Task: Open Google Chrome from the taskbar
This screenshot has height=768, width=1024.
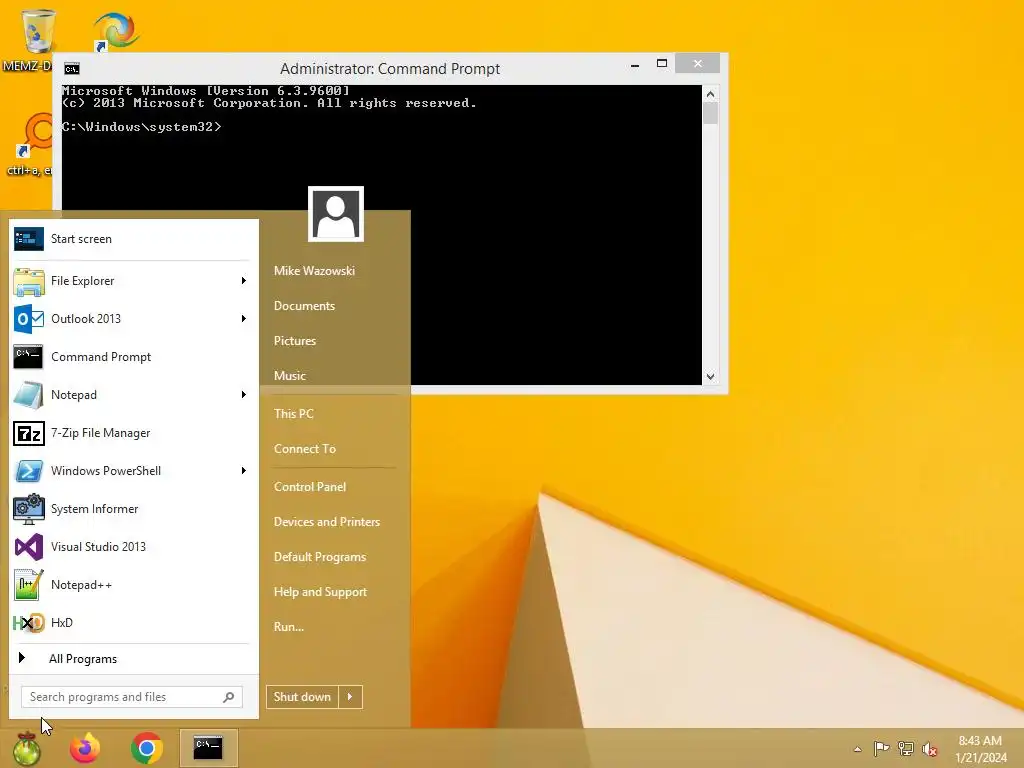Action: click(146, 748)
